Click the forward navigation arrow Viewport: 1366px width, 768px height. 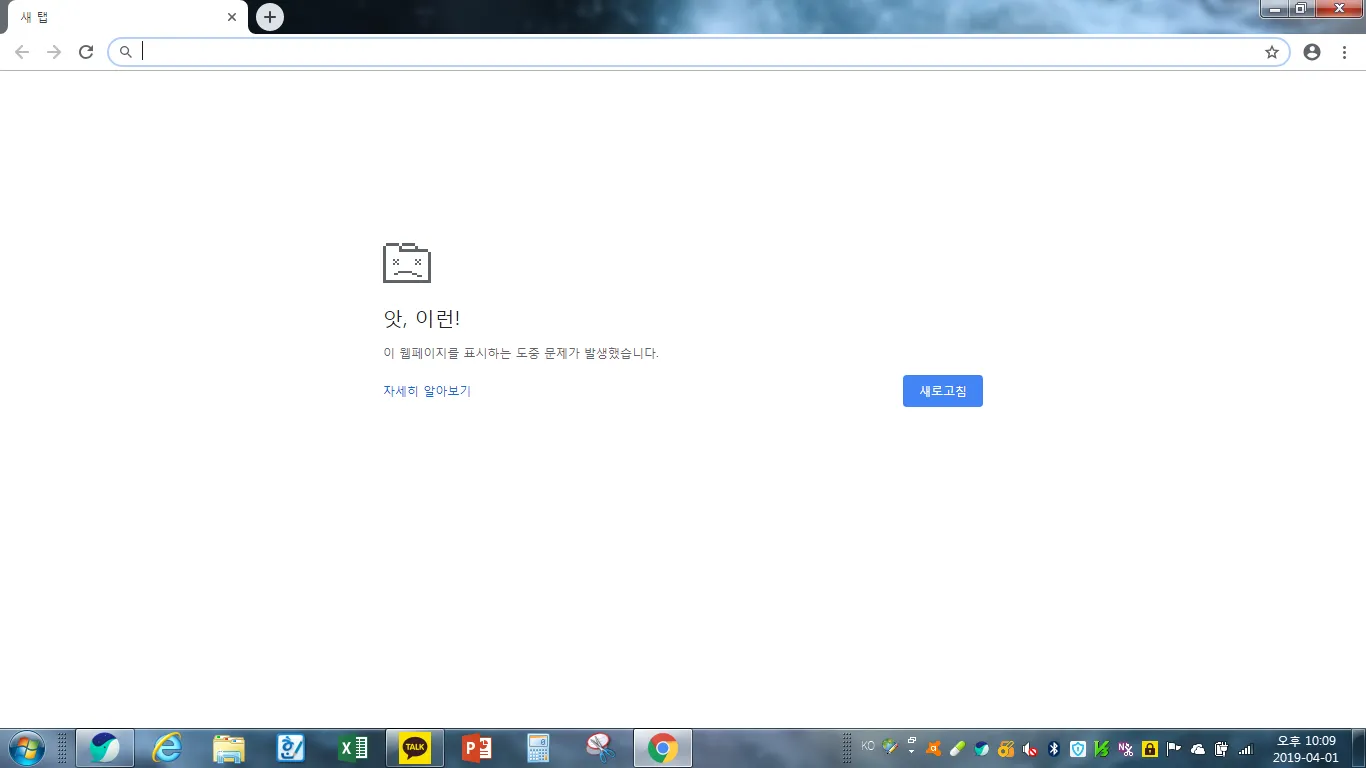[x=53, y=52]
